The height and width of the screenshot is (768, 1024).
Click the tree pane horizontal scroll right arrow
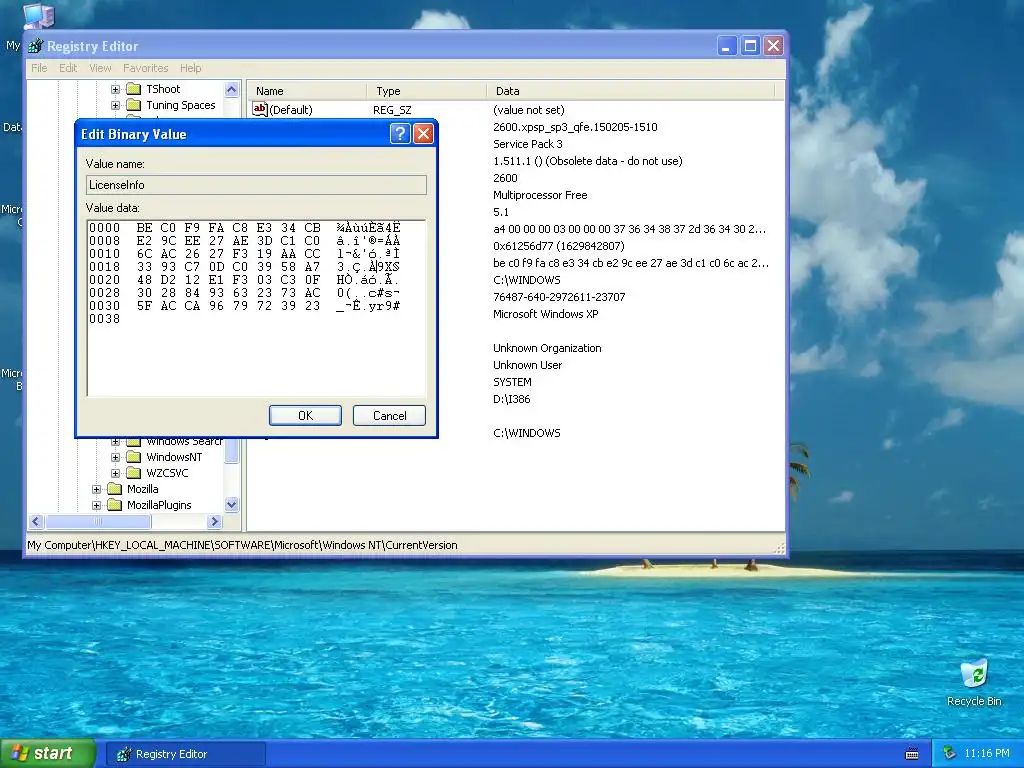coord(214,521)
